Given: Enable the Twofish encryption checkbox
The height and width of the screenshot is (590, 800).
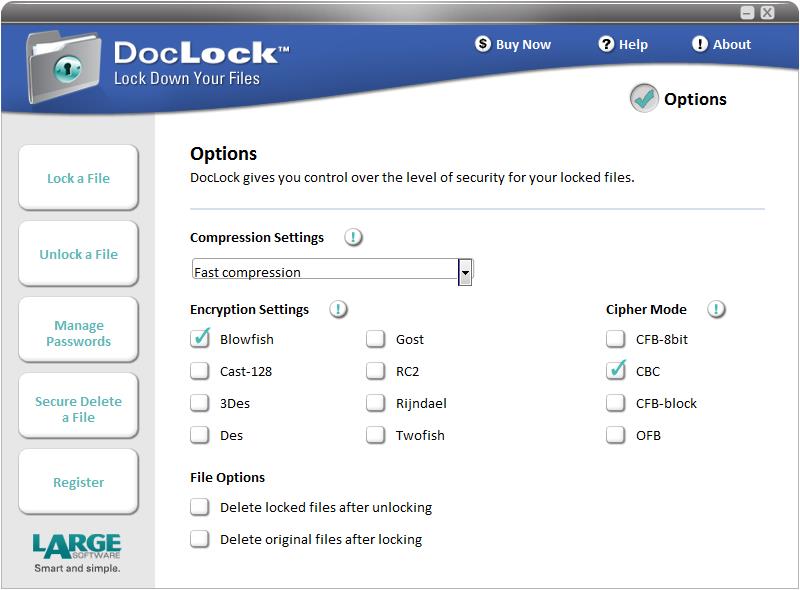Looking at the screenshot, I should point(376,435).
